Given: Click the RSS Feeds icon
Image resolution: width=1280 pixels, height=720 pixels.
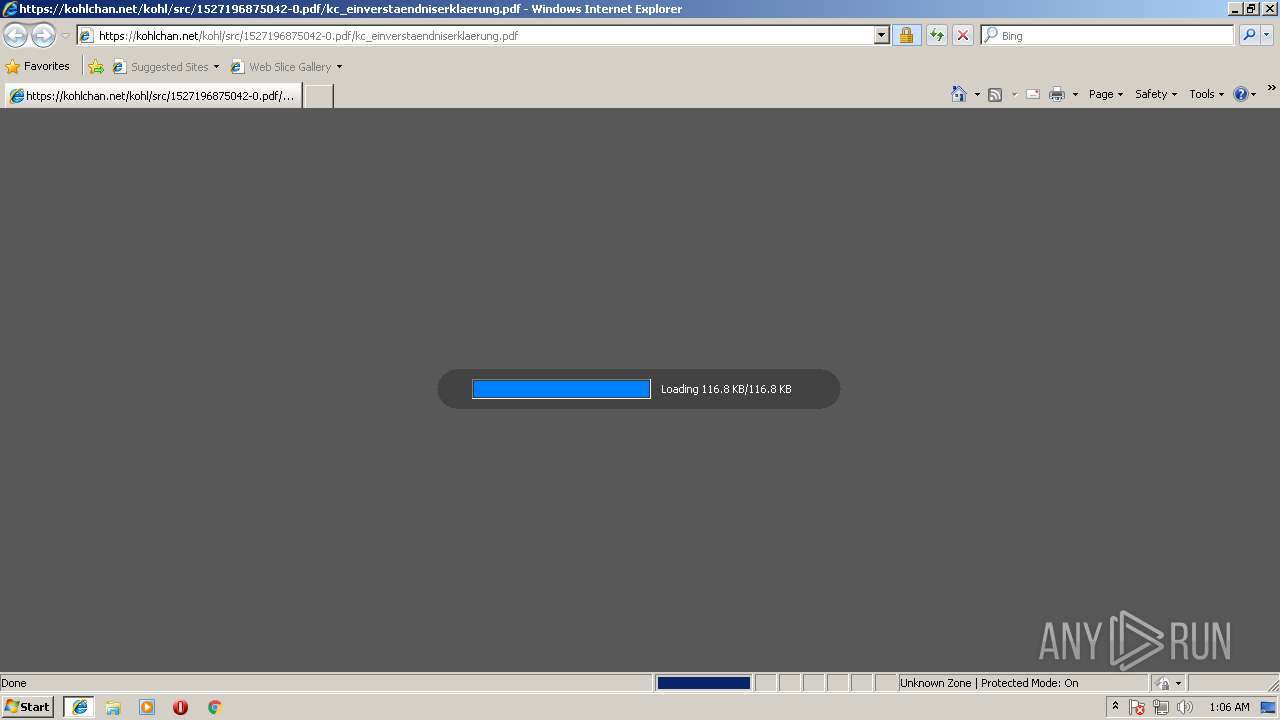Looking at the screenshot, I should 995,94.
